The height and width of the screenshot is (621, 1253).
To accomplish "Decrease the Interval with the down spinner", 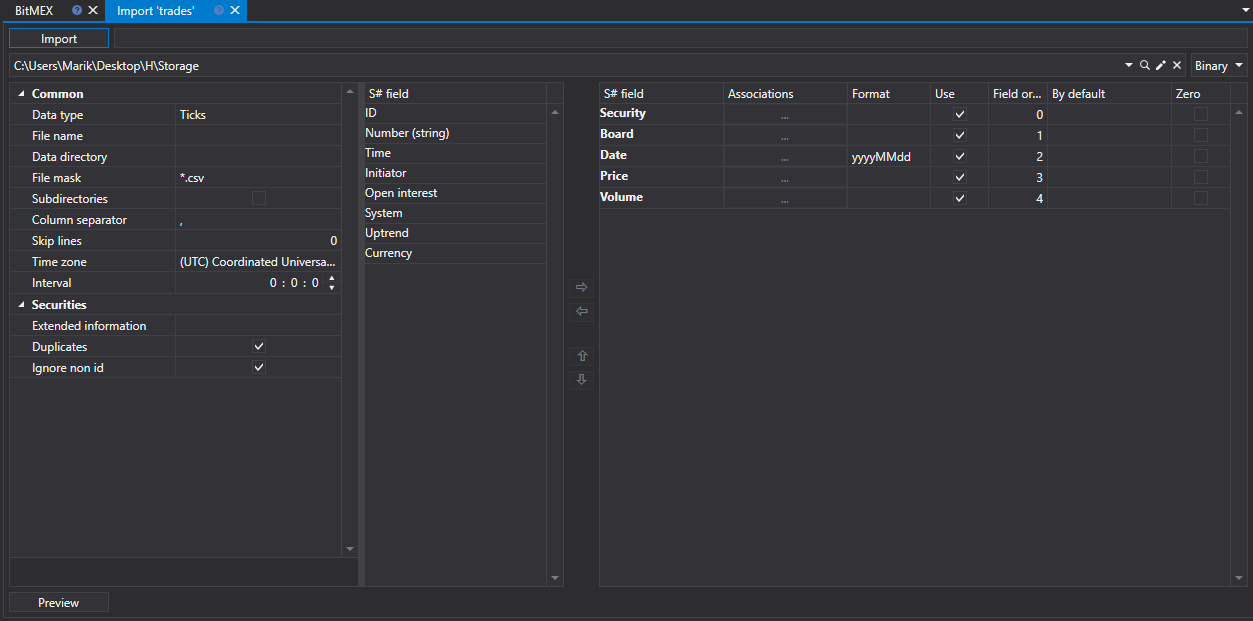I will click(x=332, y=288).
